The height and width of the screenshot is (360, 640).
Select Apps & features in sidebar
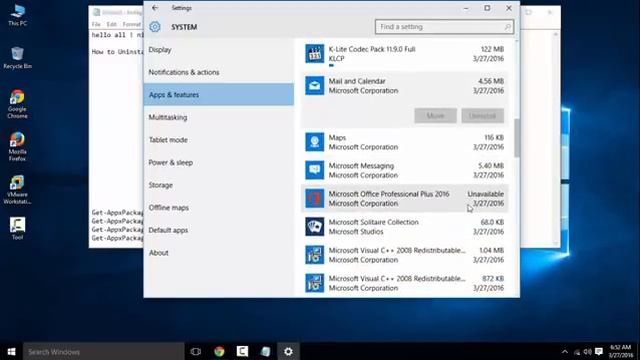pos(219,95)
